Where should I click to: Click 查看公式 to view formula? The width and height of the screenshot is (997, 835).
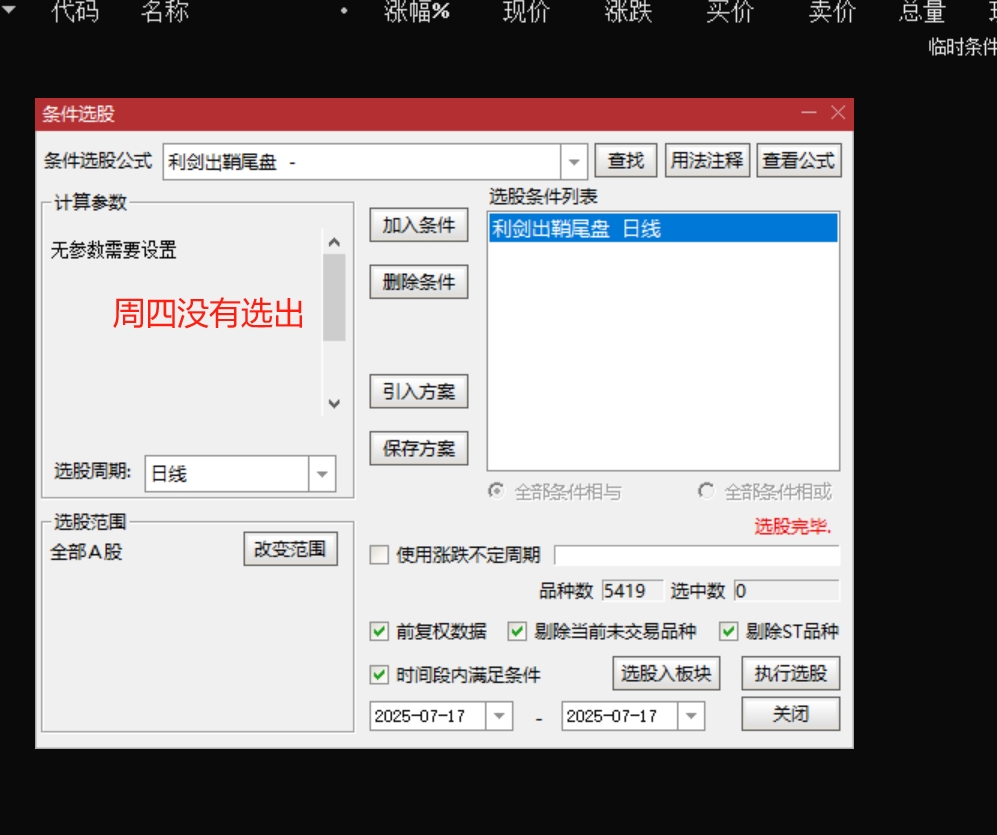pos(799,161)
